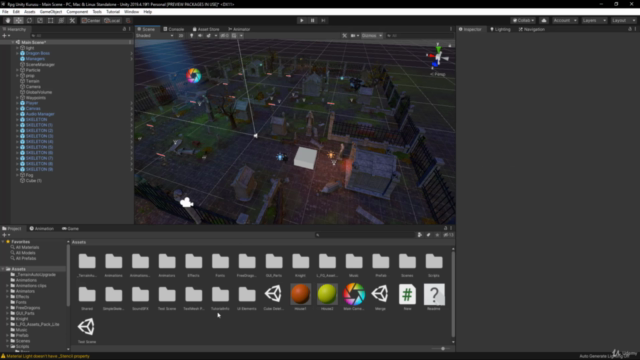Click Project panel search field
640x360 pixels.
[365, 235]
